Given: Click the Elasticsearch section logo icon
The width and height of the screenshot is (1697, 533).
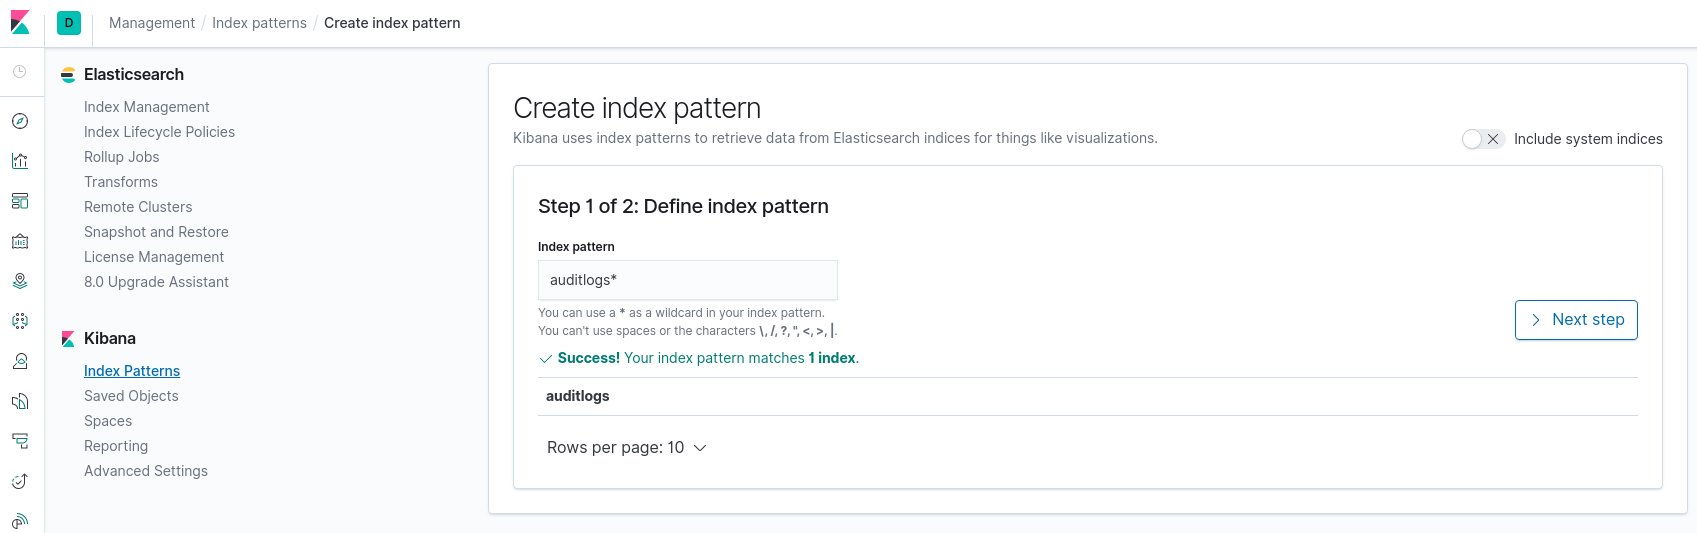Looking at the screenshot, I should (x=68, y=75).
